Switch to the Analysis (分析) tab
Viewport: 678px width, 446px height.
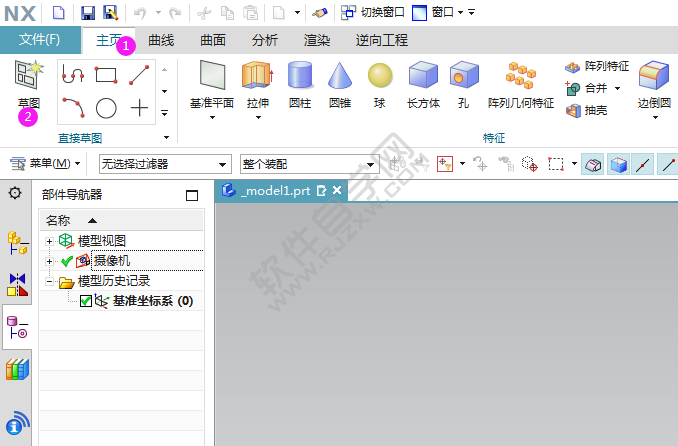tap(265, 40)
